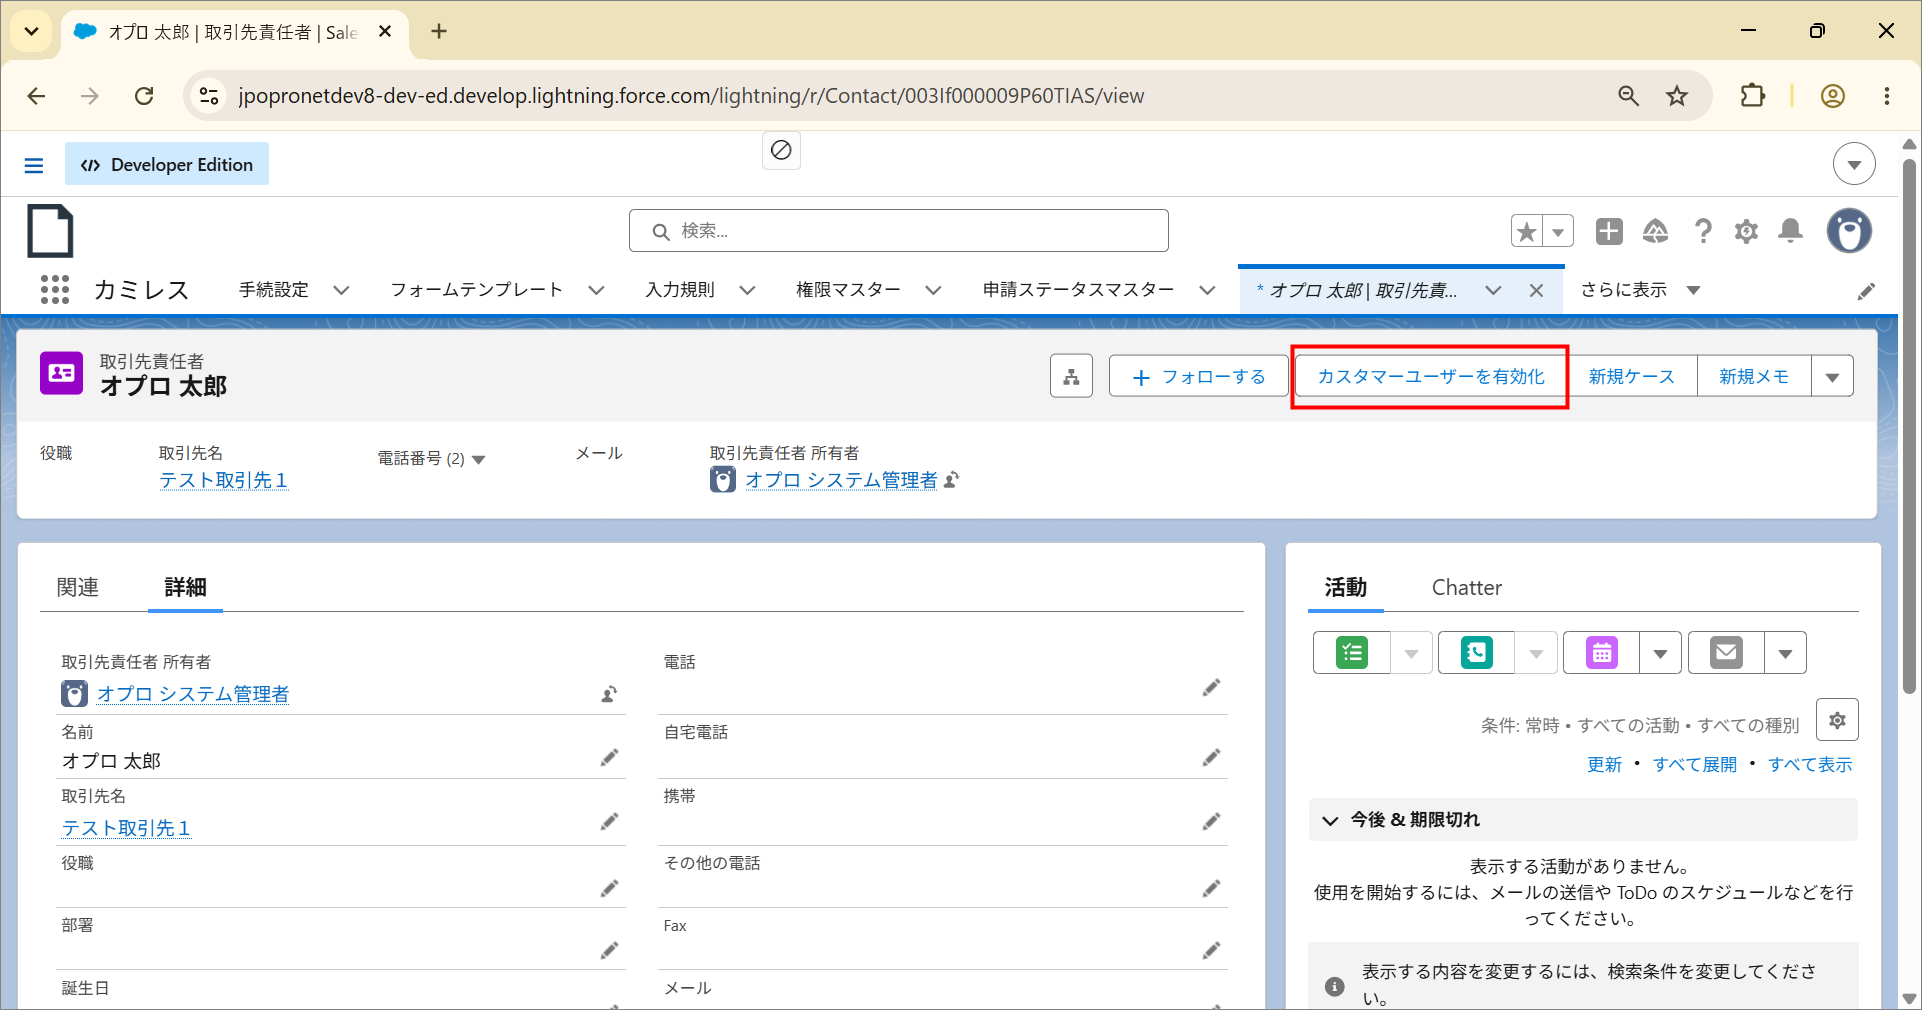Click カスタマーユーザーを有効化 button

pyautogui.click(x=1430, y=377)
